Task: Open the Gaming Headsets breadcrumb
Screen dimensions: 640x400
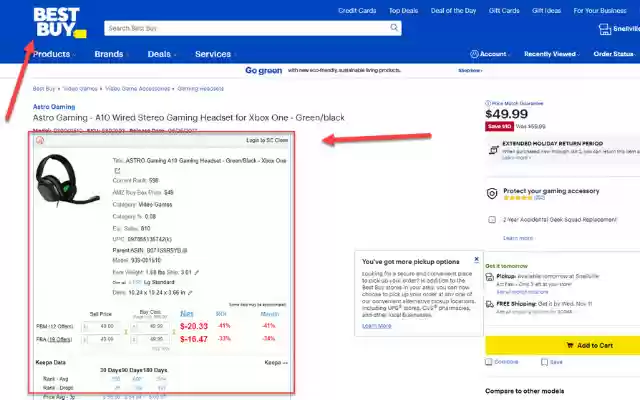Action: pos(200,89)
